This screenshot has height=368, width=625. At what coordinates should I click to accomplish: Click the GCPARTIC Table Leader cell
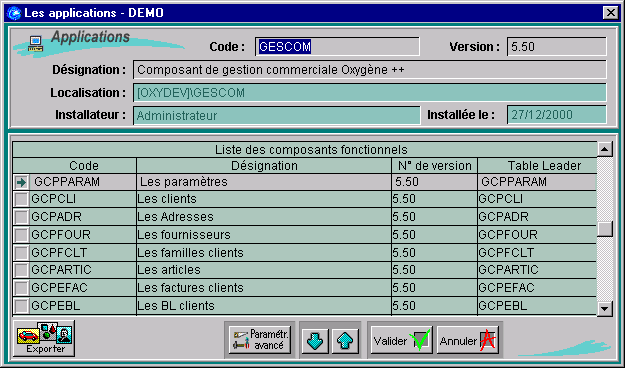(x=537, y=270)
